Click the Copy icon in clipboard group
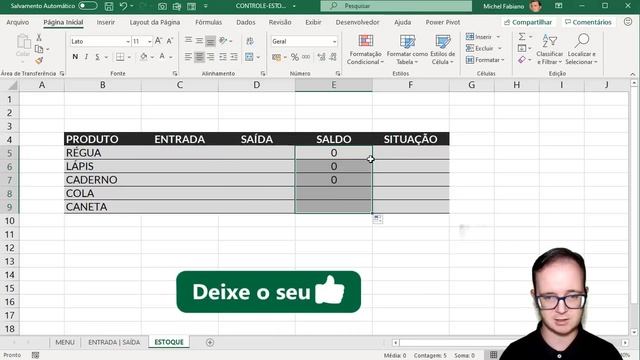 point(39,49)
